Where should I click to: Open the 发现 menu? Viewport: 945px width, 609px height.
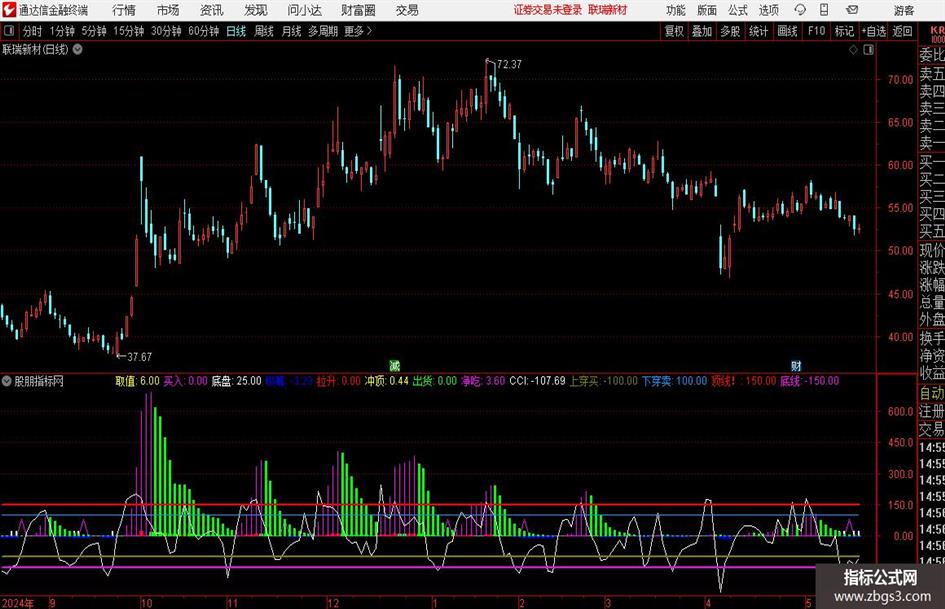click(x=256, y=10)
